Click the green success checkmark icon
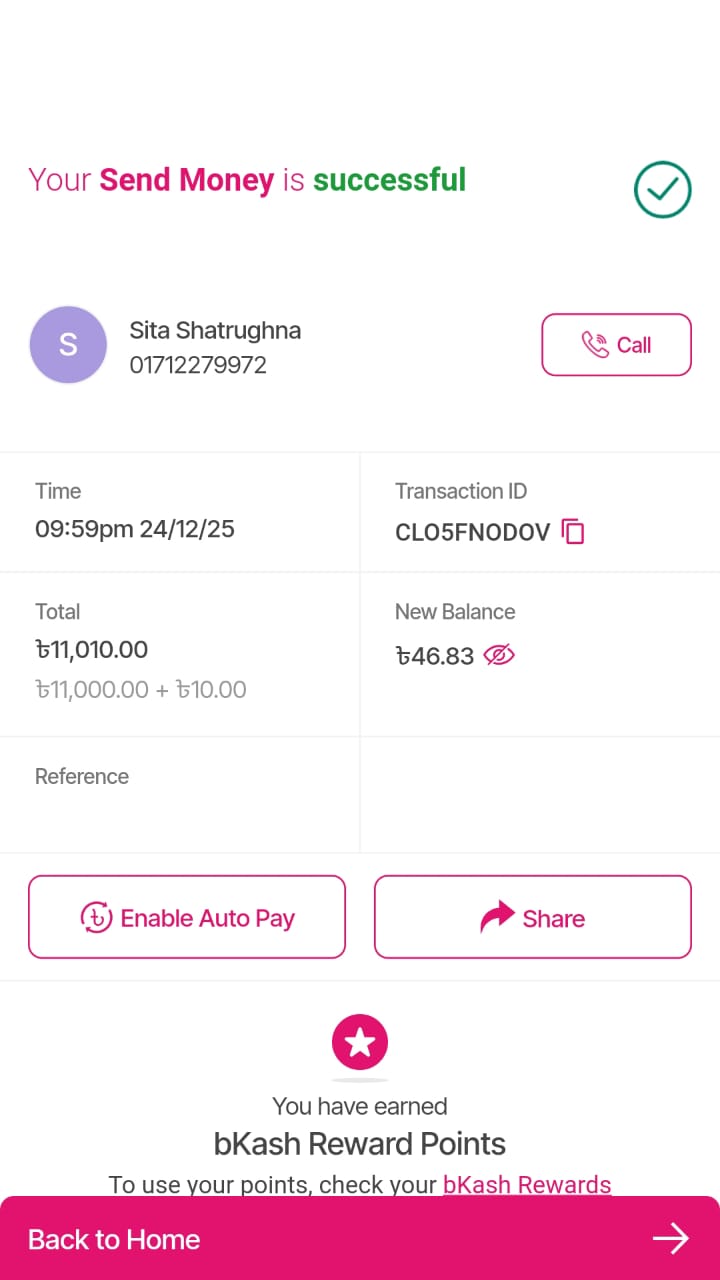720x1280 pixels. point(662,189)
